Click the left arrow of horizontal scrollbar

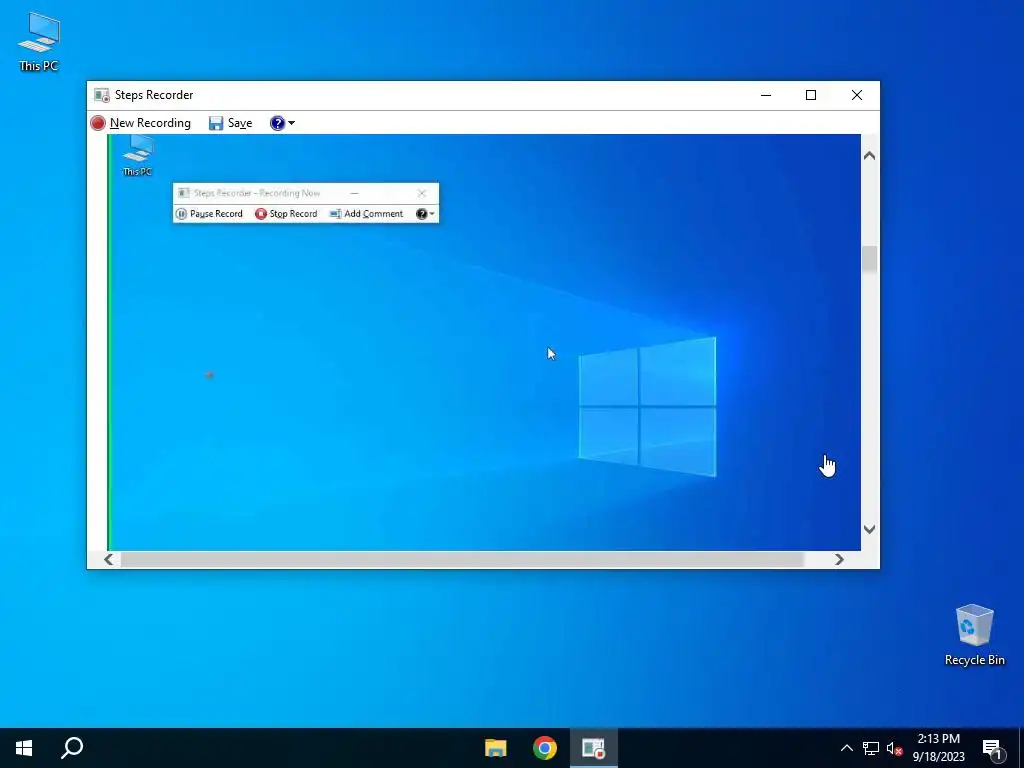[108, 560]
